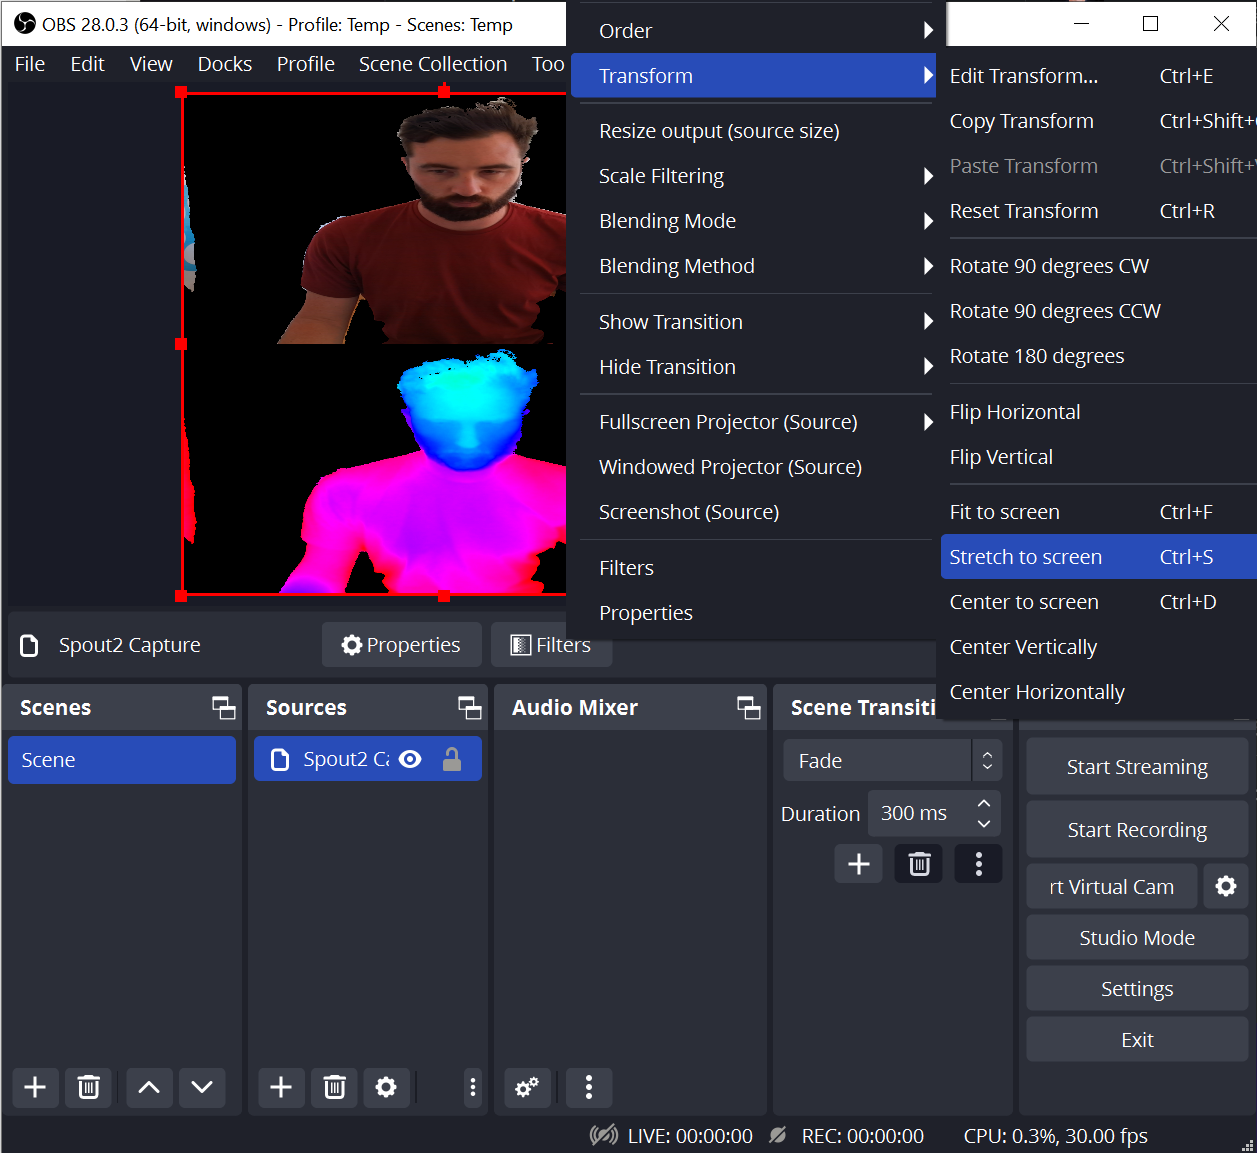This screenshot has width=1257, height=1153.
Task: Open the Edit menu
Action: pos(87,63)
